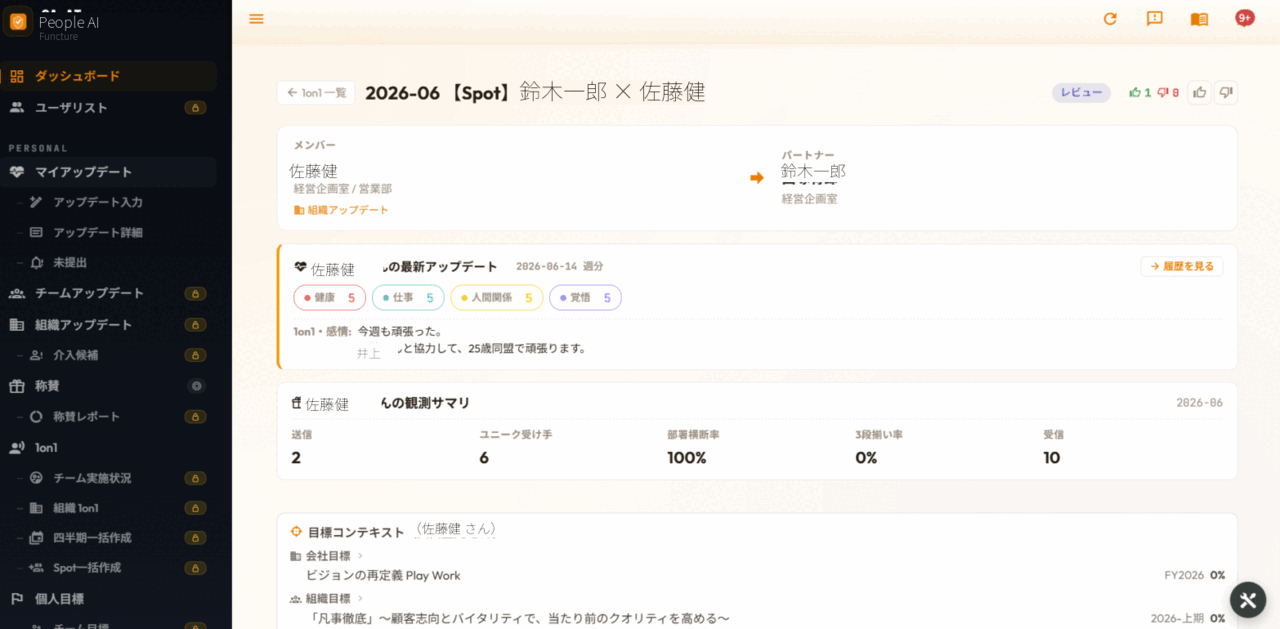Viewport: 1280px width, 629px height.
Task: Click the 受信 value 10
Action: click(1052, 458)
